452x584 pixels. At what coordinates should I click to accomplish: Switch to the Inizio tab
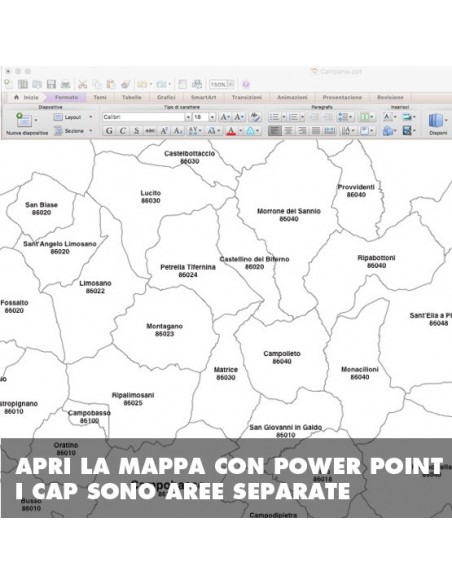(27, 98)
